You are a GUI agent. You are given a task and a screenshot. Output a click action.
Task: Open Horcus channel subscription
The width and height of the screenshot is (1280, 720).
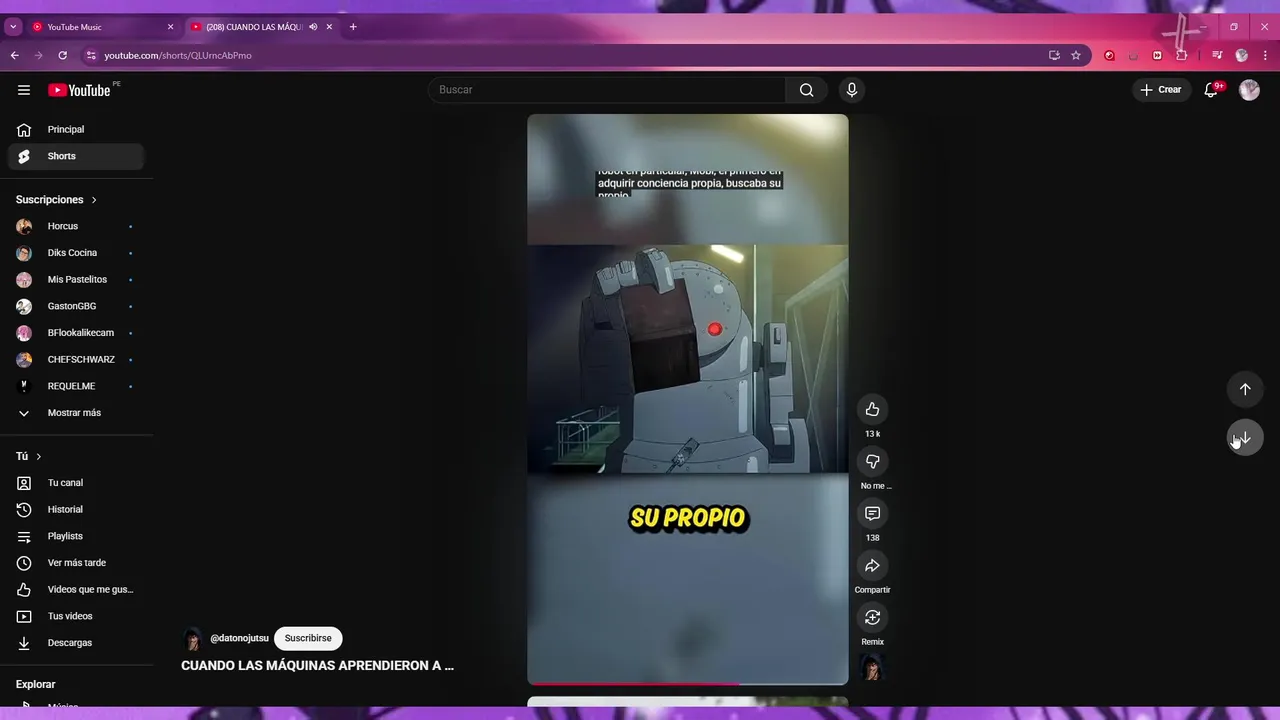[x=76, y=226]
